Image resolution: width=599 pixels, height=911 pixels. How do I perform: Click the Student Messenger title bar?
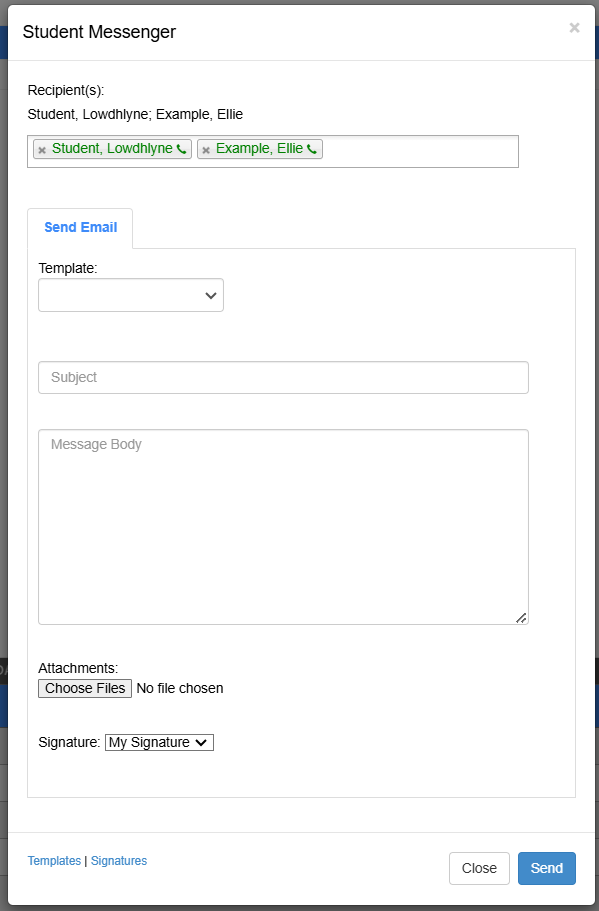(98, 32)
